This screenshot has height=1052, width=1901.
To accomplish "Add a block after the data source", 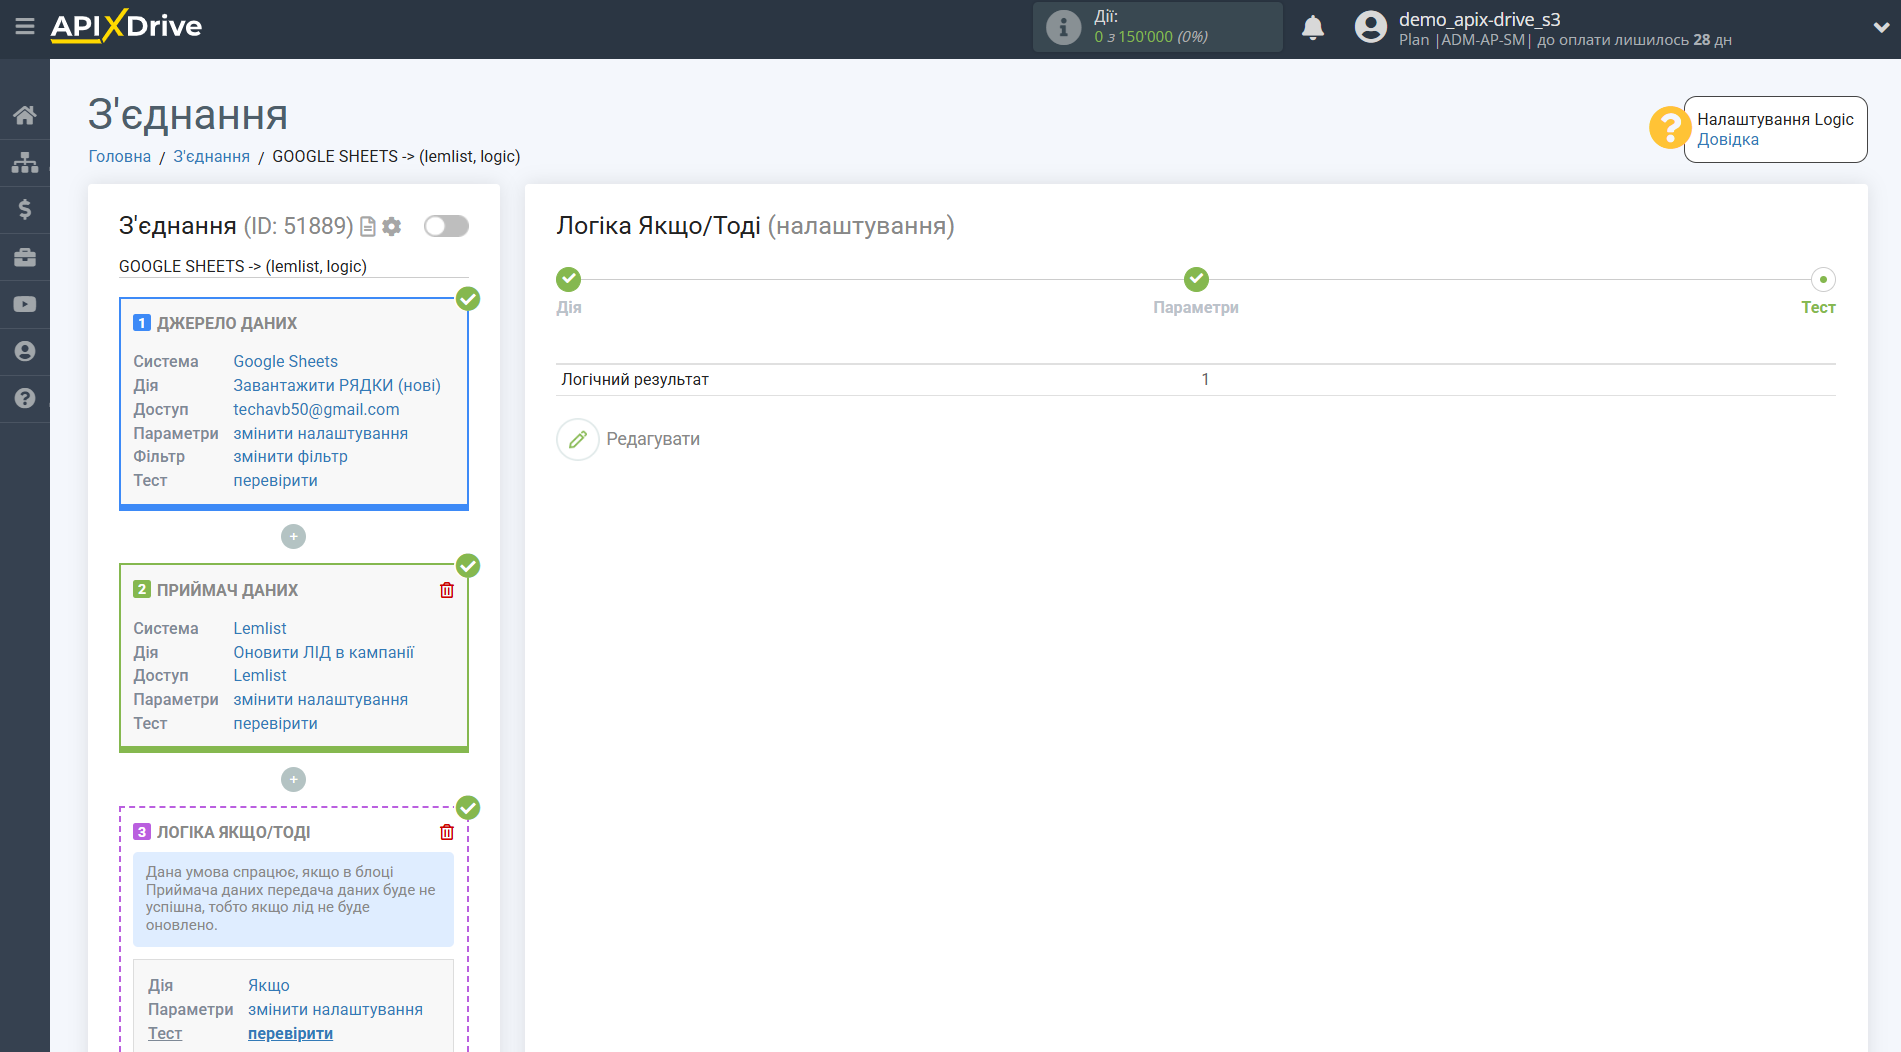I will tap(293, 537).
